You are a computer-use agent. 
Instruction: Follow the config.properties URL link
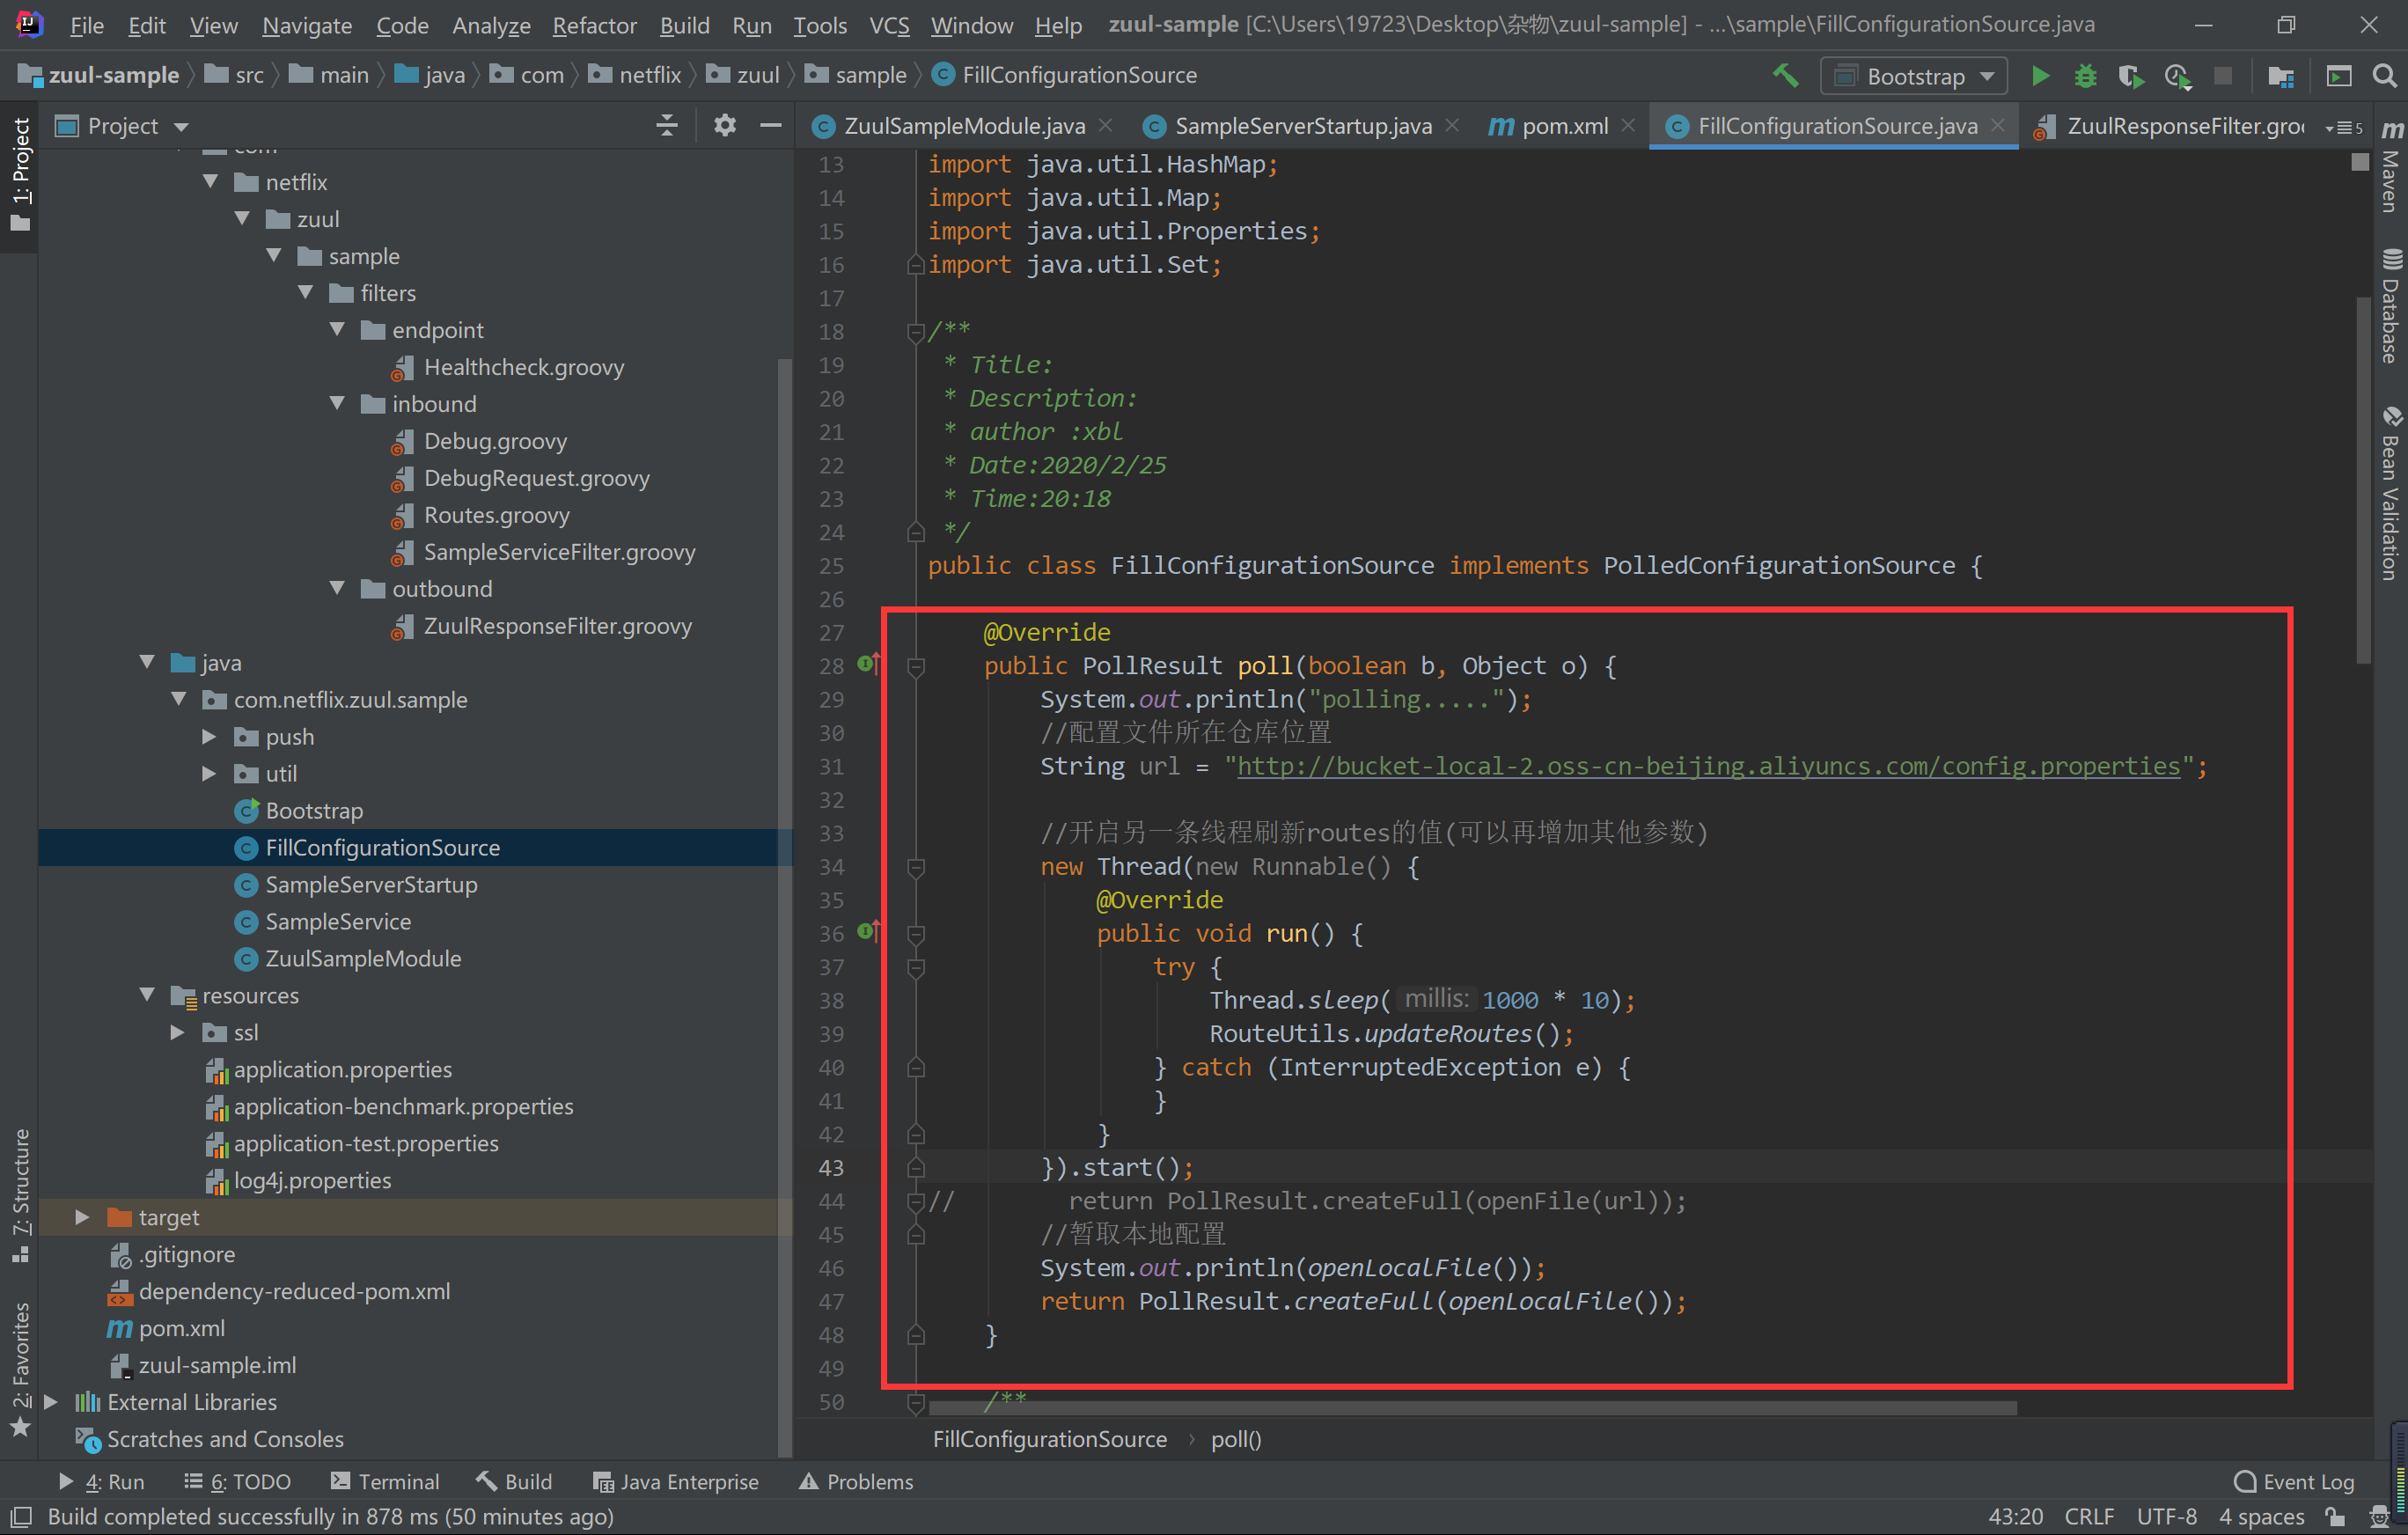[x=1708, y=766]
